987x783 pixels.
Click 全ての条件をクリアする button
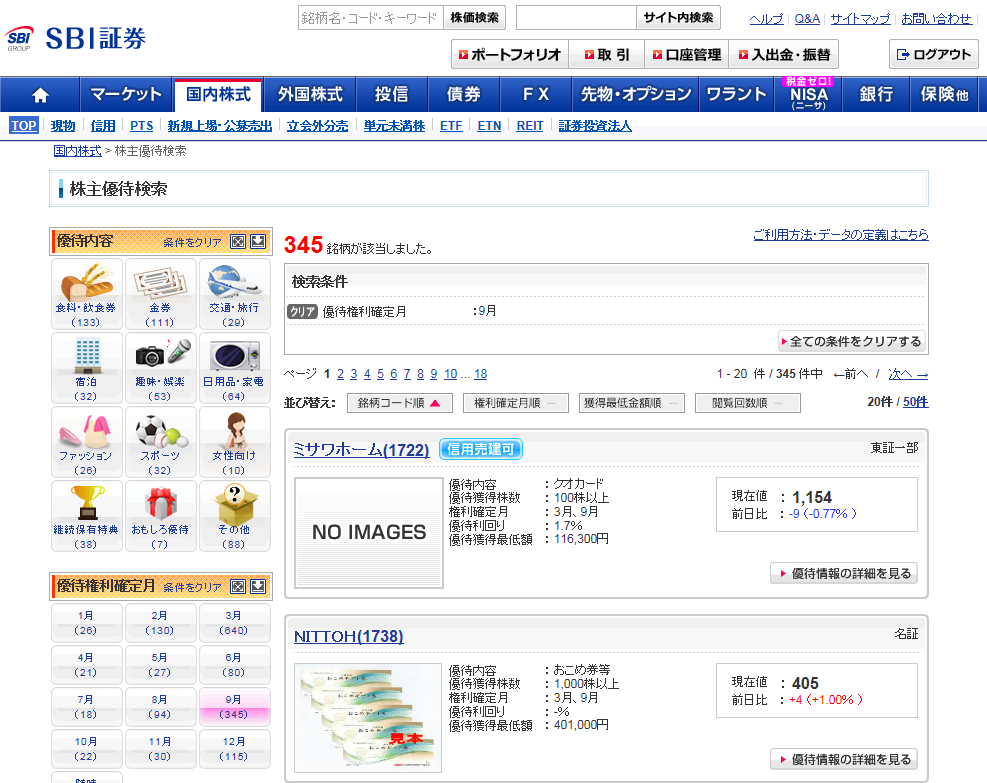pyautogui.click(x=852, y=341)
